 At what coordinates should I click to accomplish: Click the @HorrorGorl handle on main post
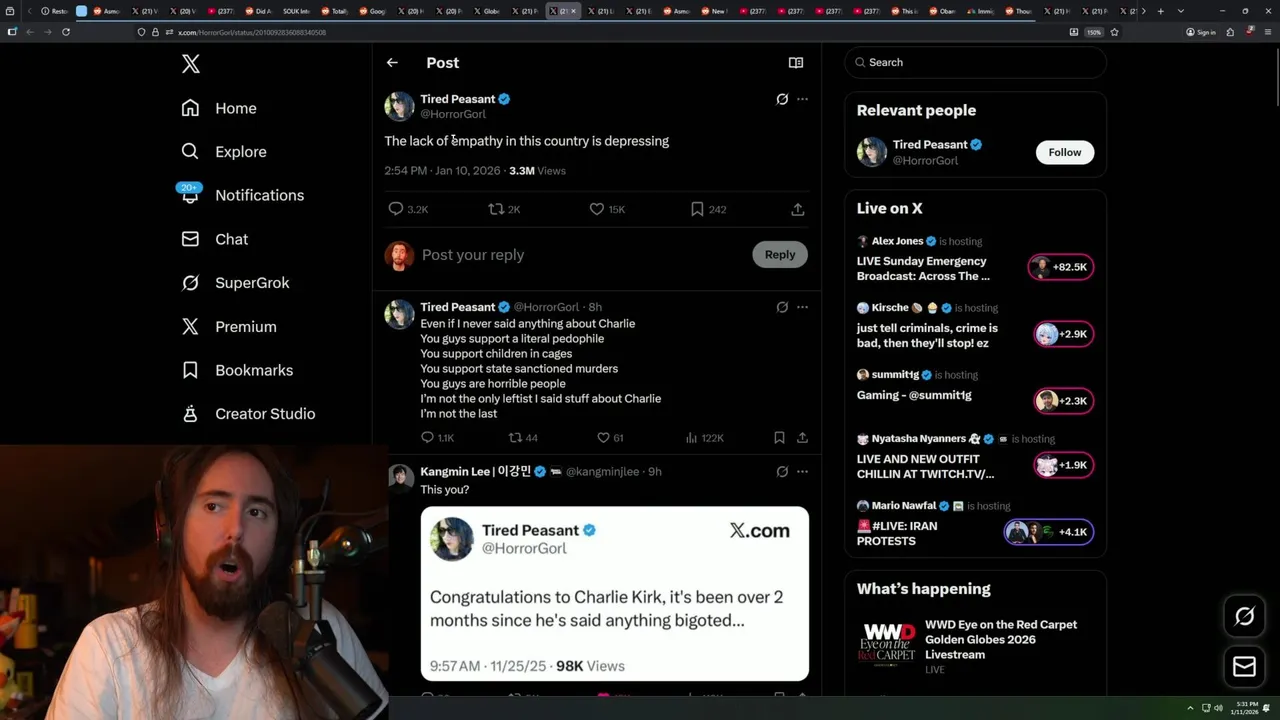(453, 114)
